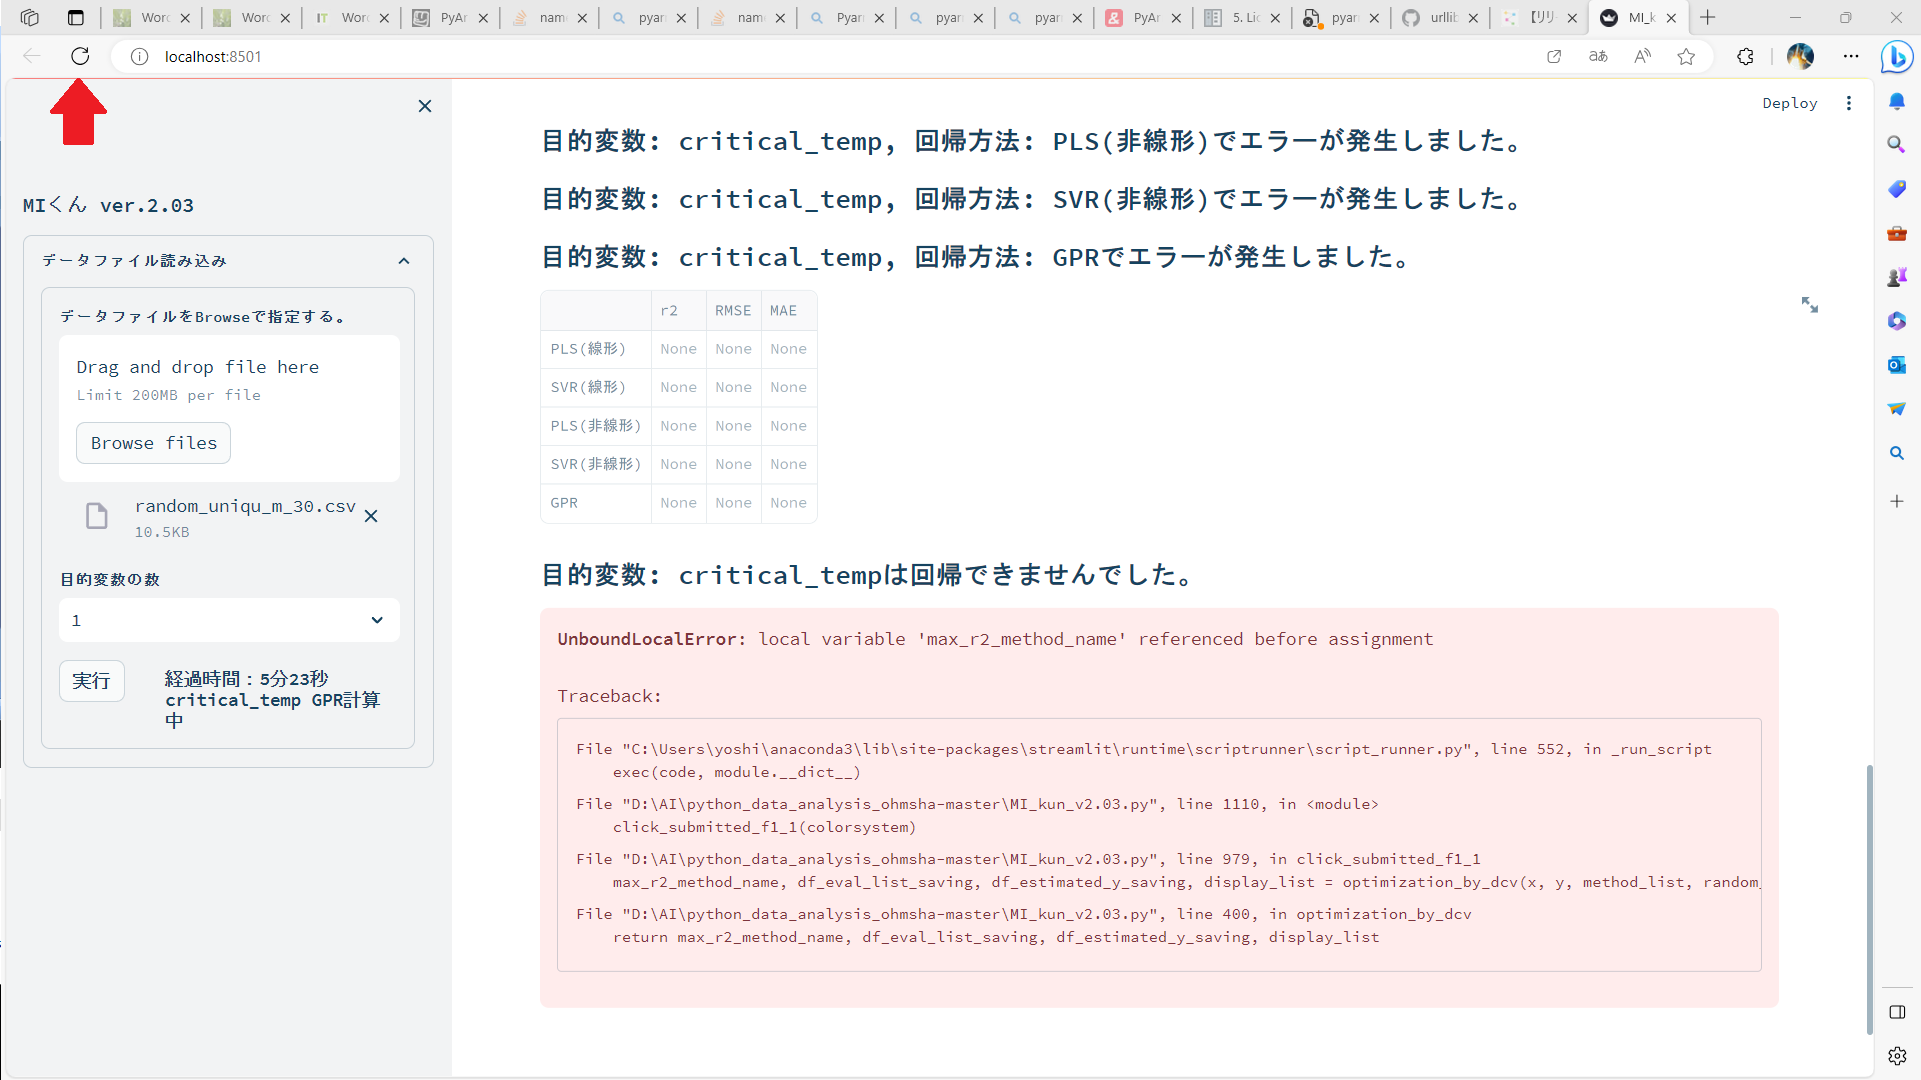Add page to favorites star icon
Viewport: 1921px width, 1080px height.
tap(1686, 57)
